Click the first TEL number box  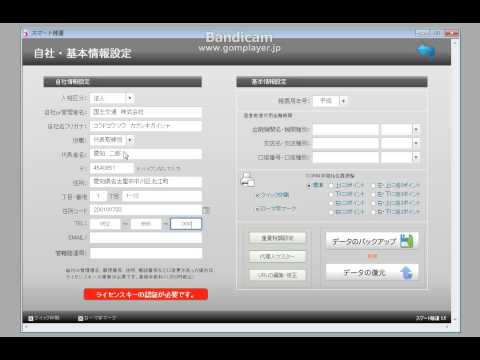coord(105,224)
